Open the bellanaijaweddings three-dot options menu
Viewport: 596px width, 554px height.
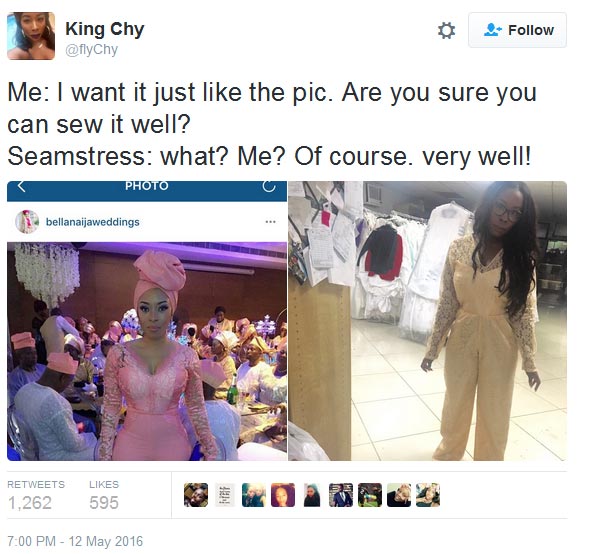click(x=270, y=222)
